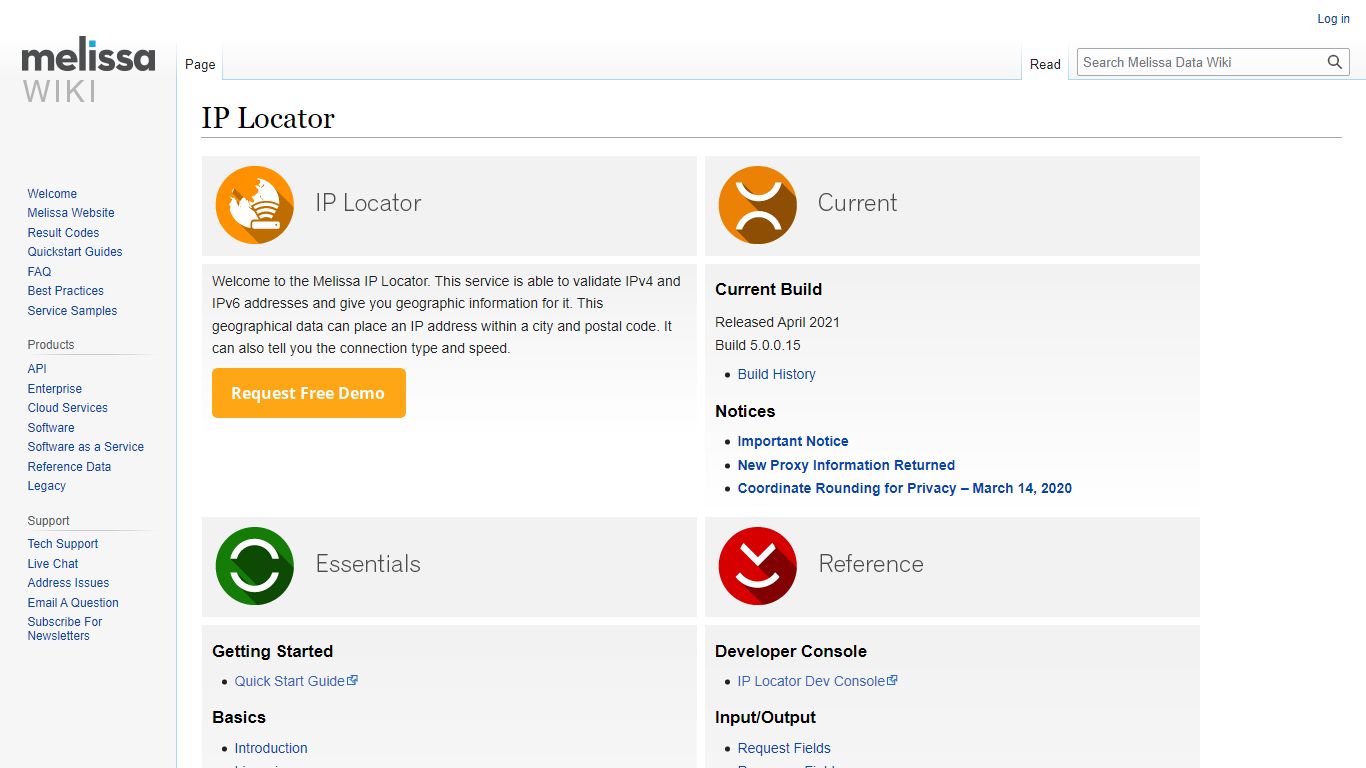Open the Page tab
This screenshot has width=1366, height=768.
click(200, 64)
